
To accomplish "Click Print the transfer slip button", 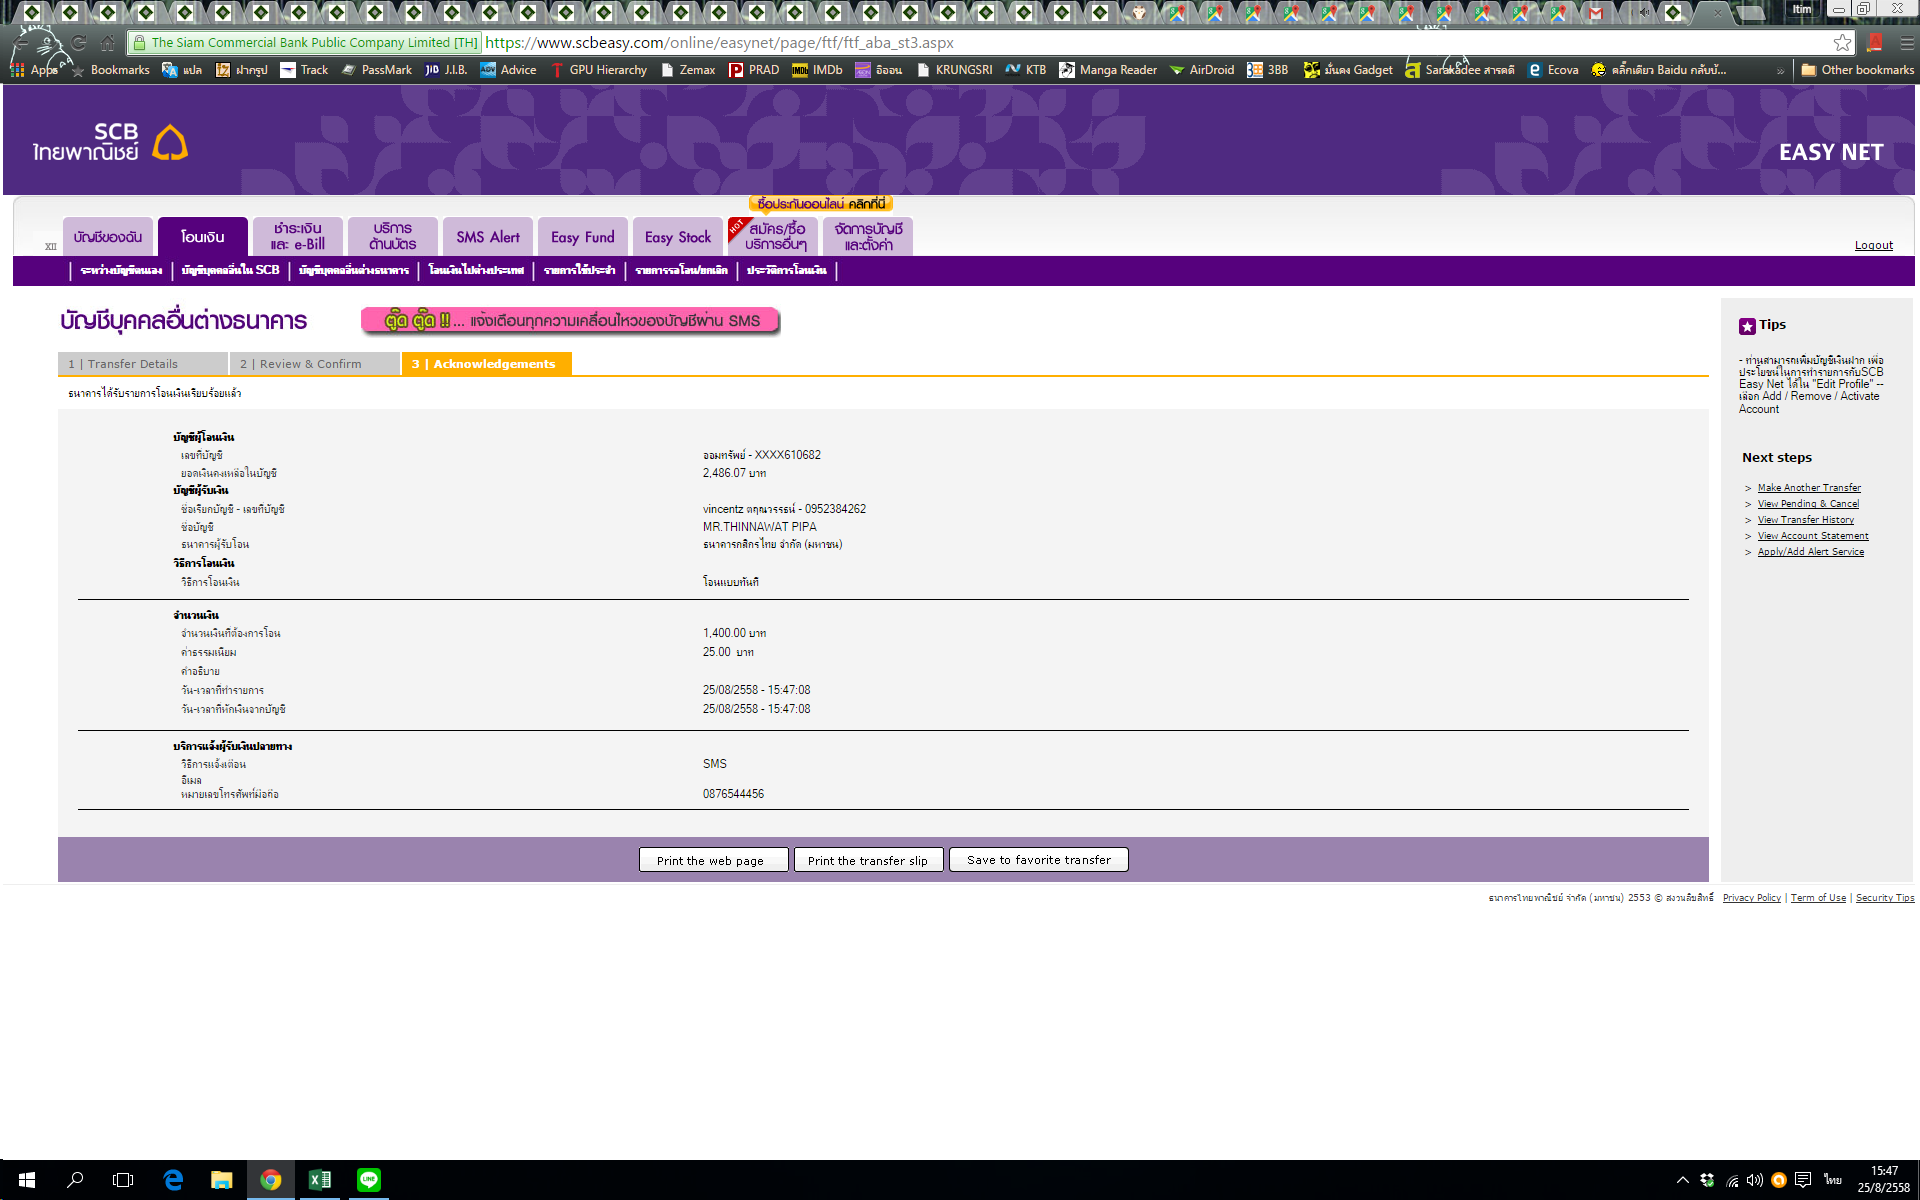I will 867,860.
